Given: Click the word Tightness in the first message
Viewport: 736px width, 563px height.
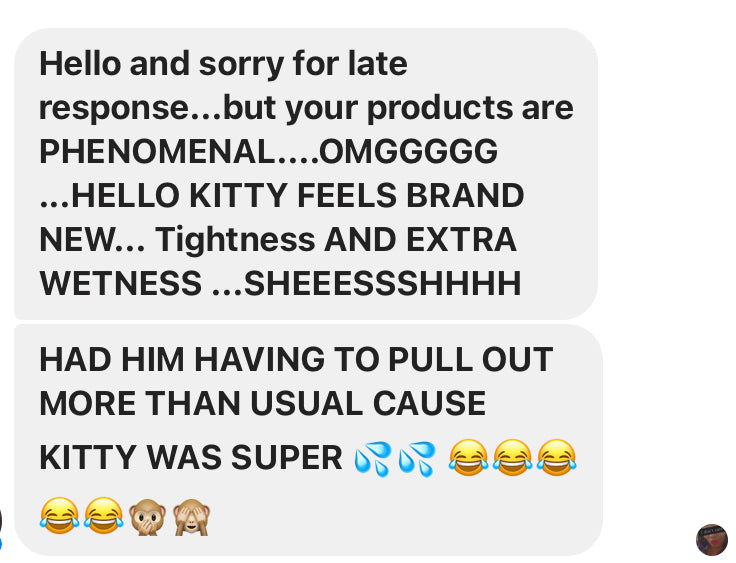Looking at the screenshot, I should [235, 239].
